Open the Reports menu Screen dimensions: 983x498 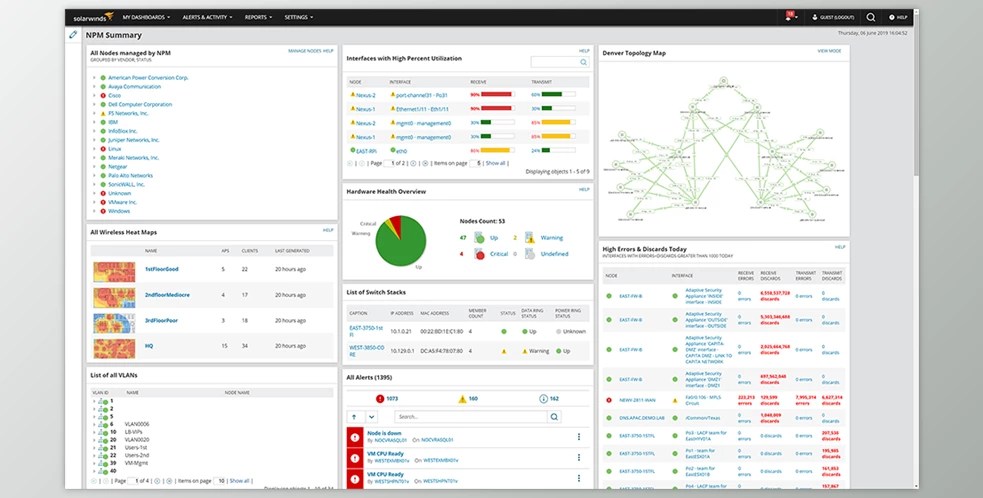(258, 18)
